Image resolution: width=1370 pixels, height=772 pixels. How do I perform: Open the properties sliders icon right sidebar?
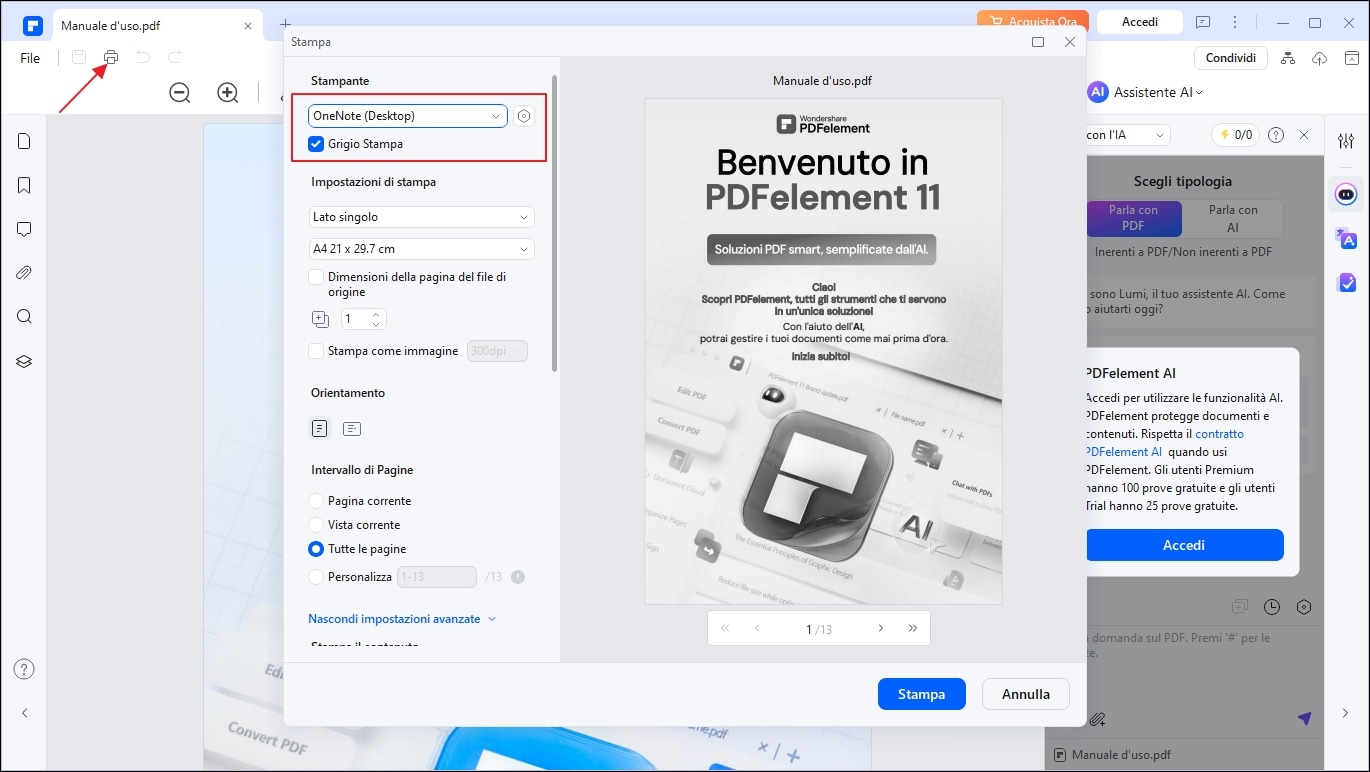[x=1346, y=141]
